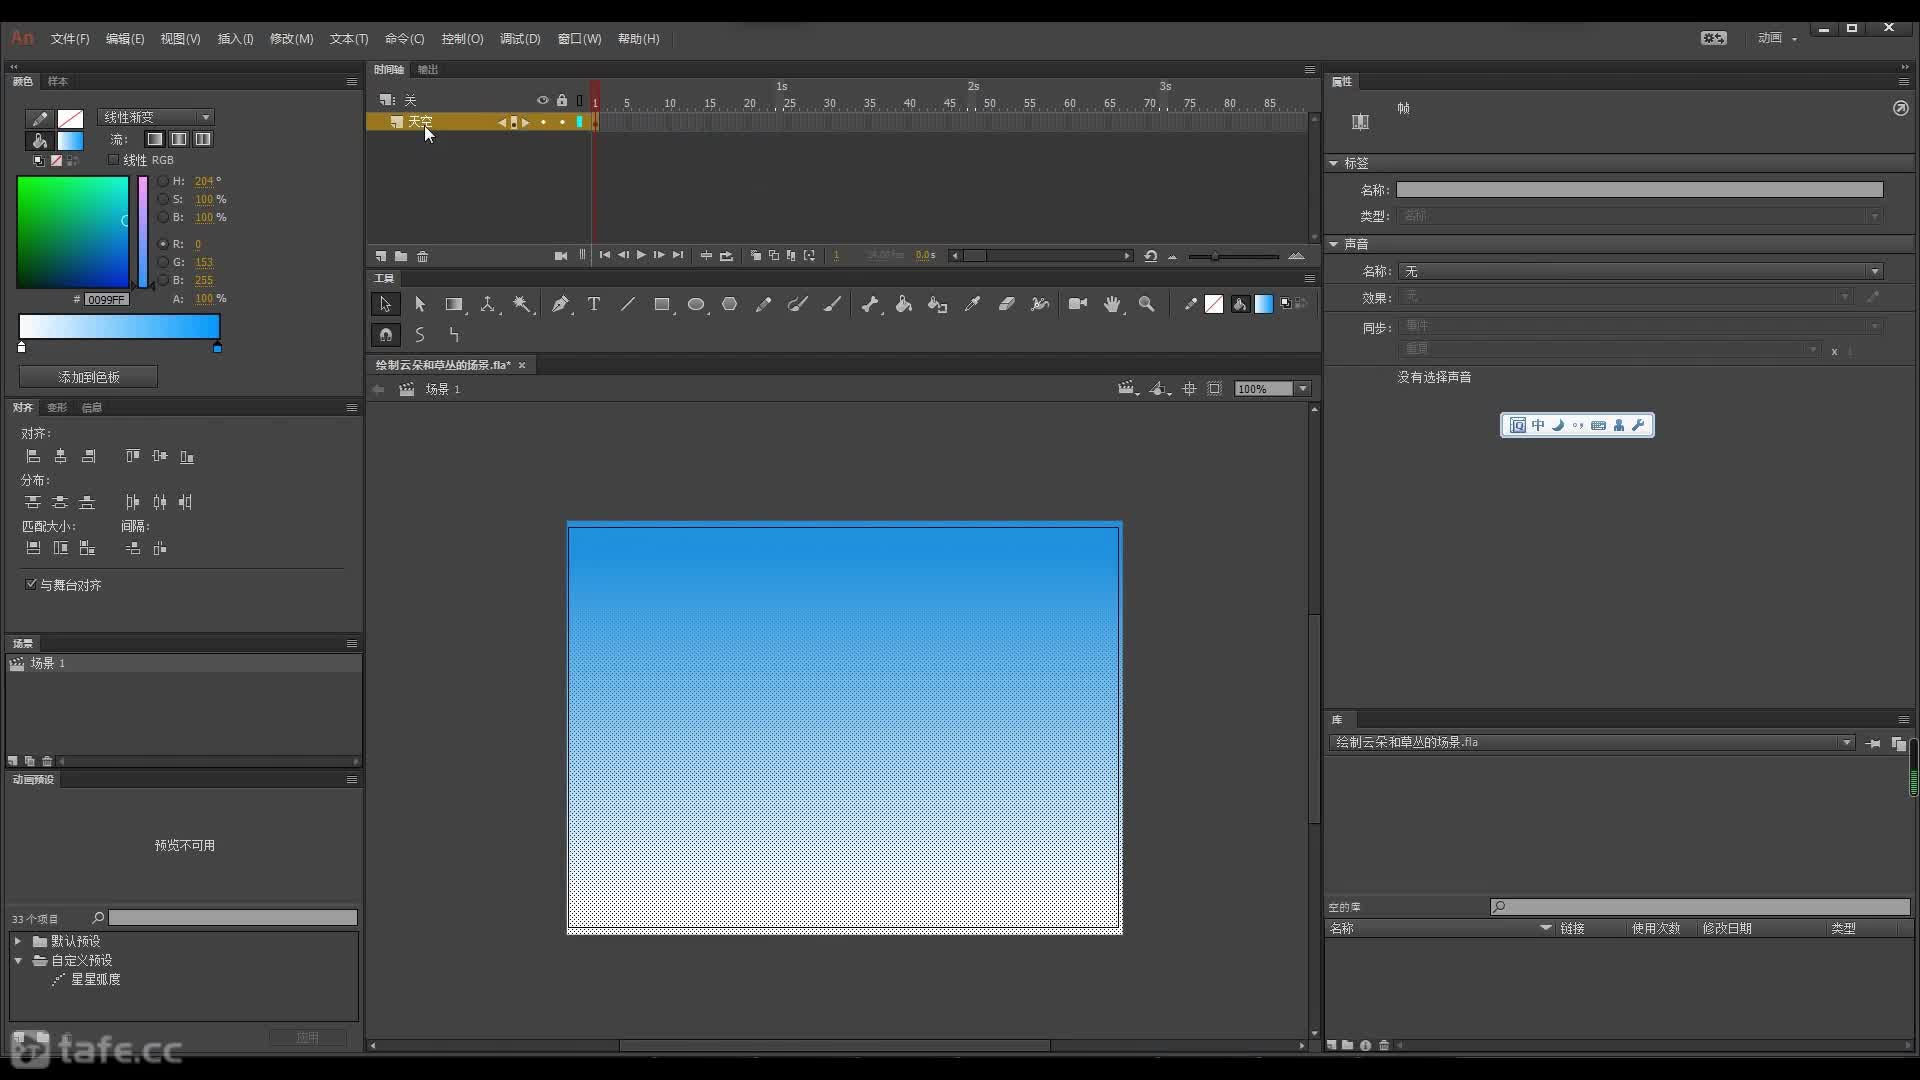
Task: Select the S saturation radio button
Action: tap(163, 199)
